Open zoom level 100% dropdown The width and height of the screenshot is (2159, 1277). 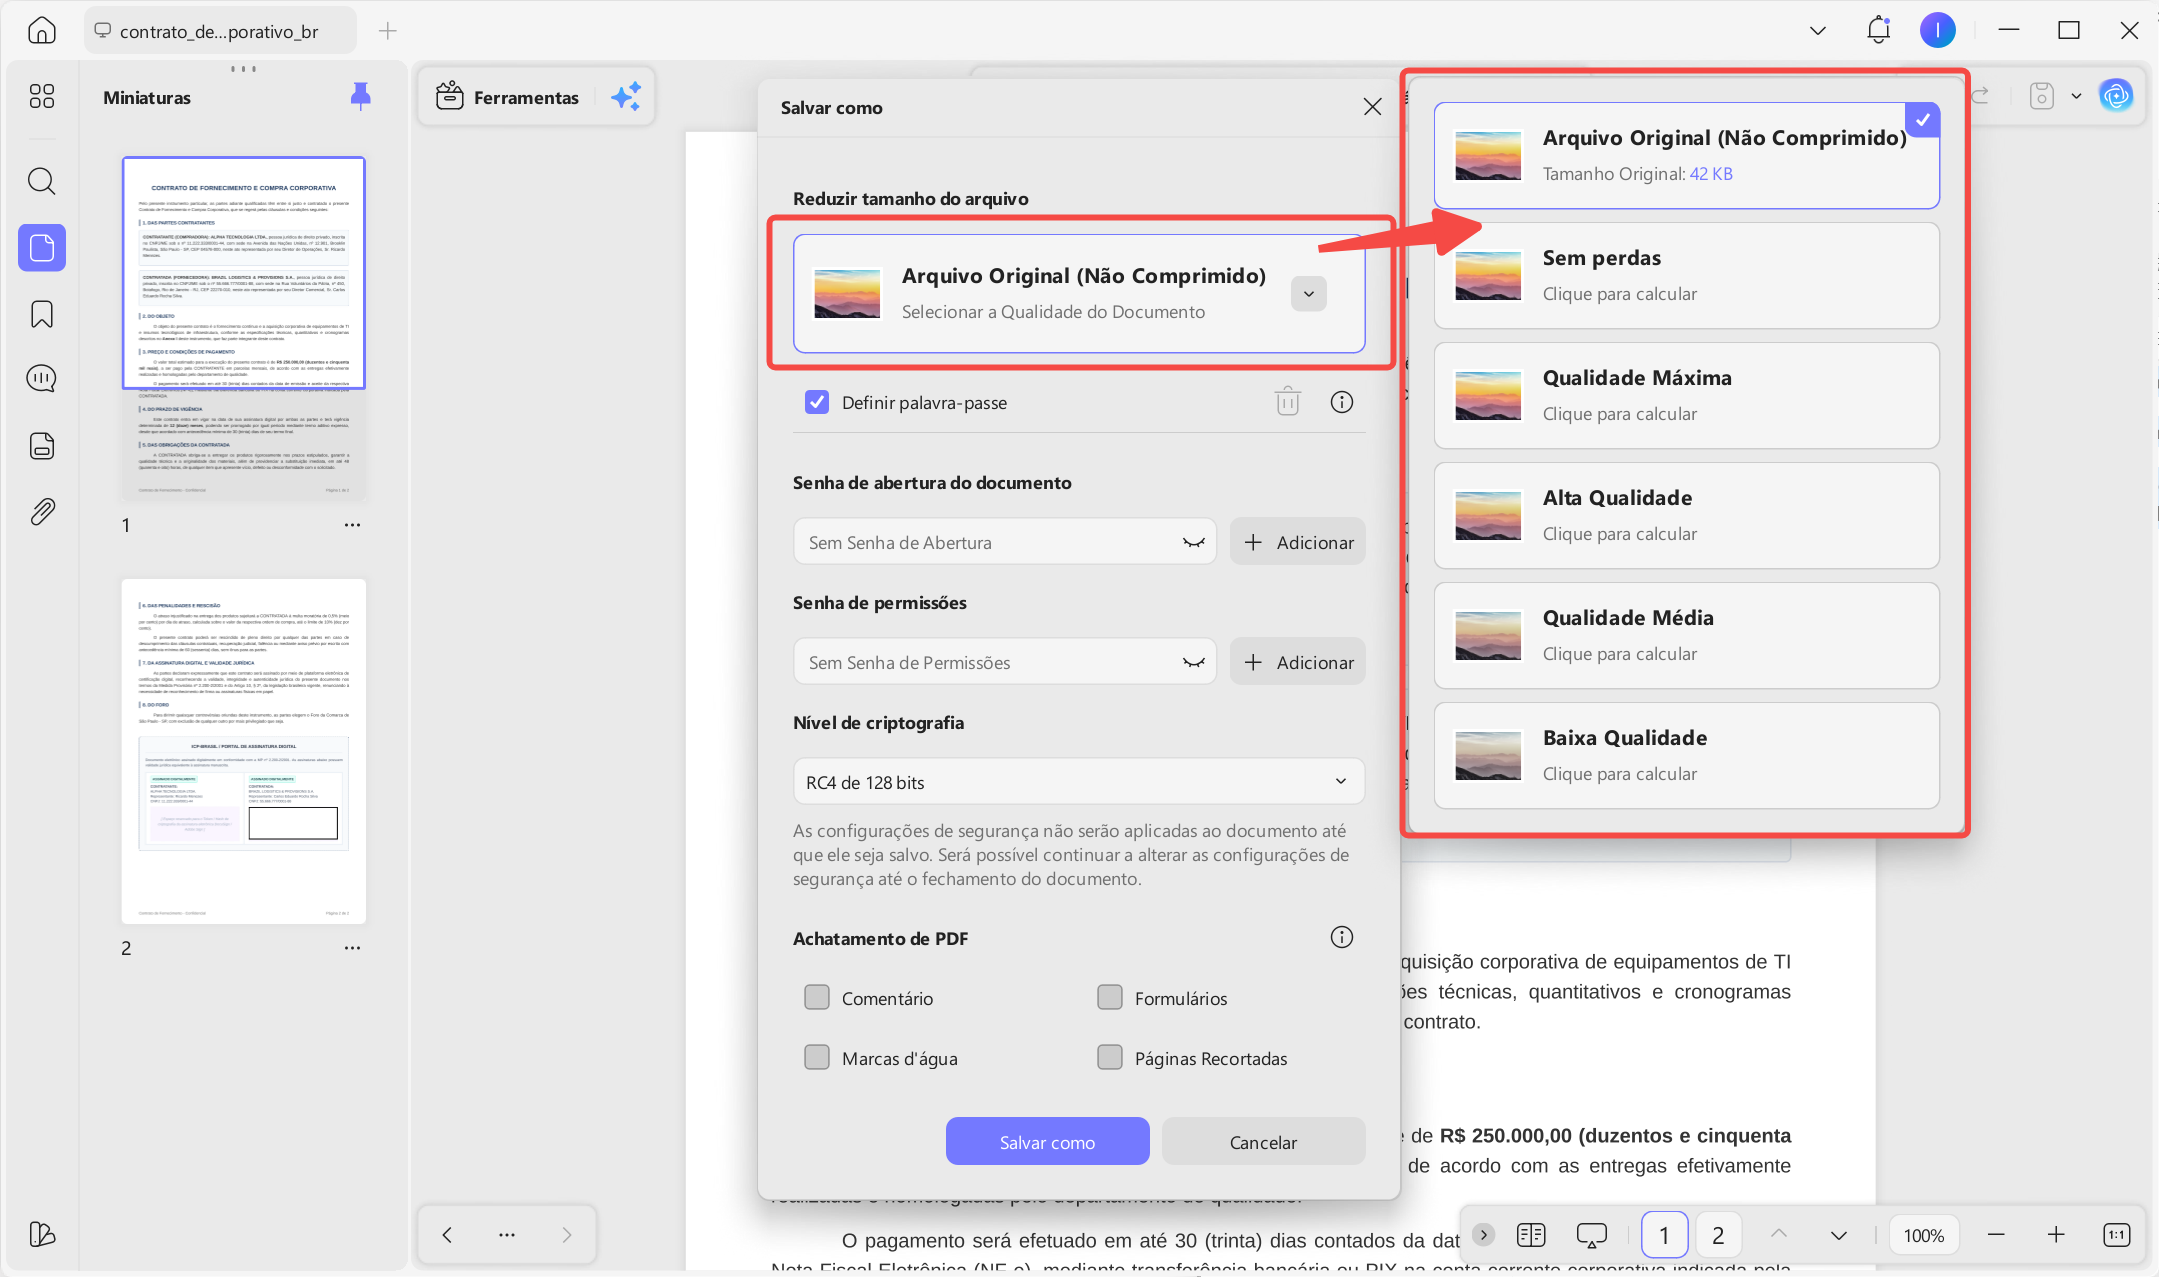pyautogui.click(x=1924, y=1235)
